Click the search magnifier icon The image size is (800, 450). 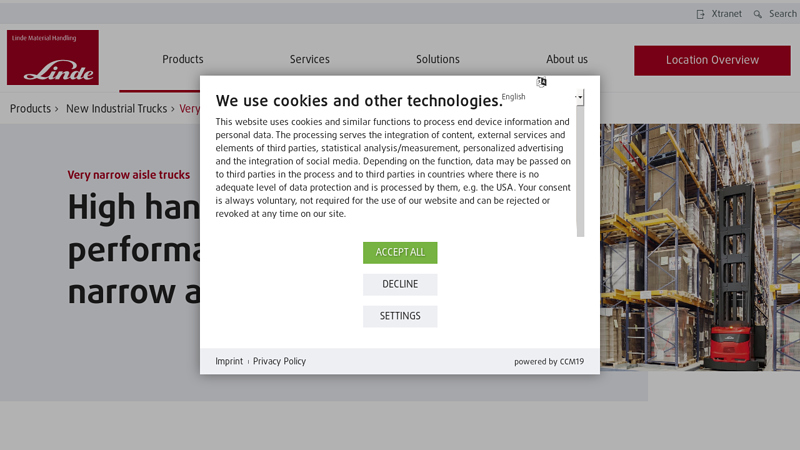click(758, 14)
